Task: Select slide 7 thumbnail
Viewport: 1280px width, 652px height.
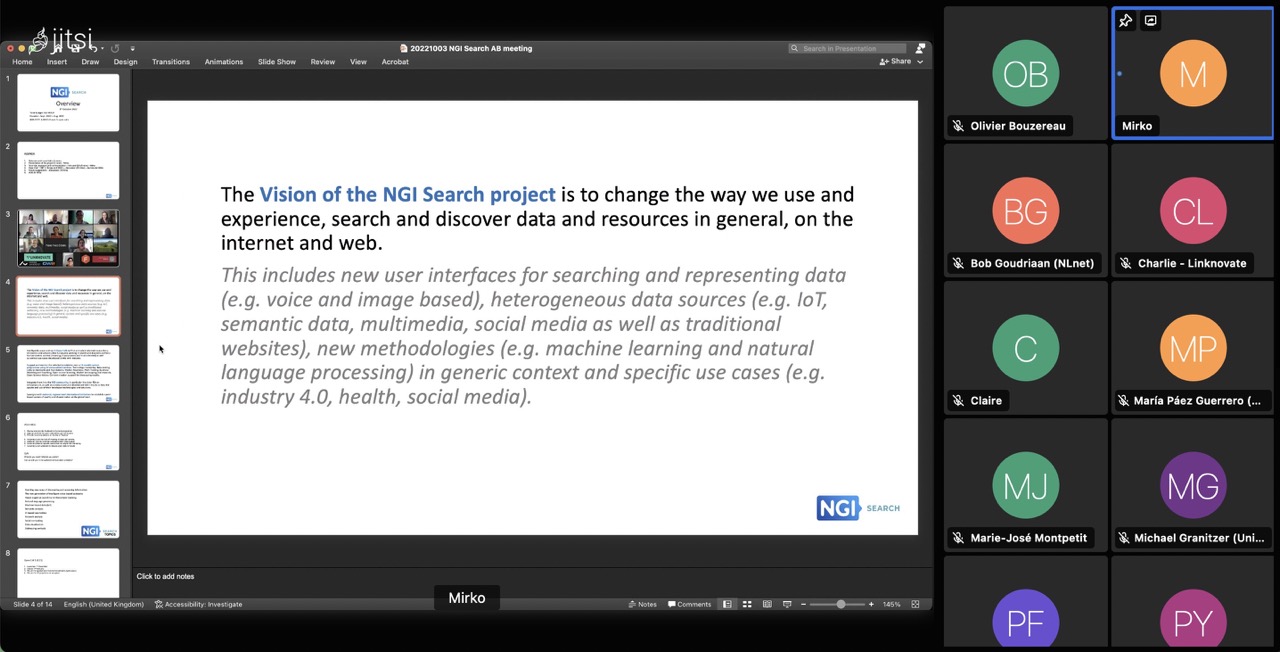Action: pos(68,510)
